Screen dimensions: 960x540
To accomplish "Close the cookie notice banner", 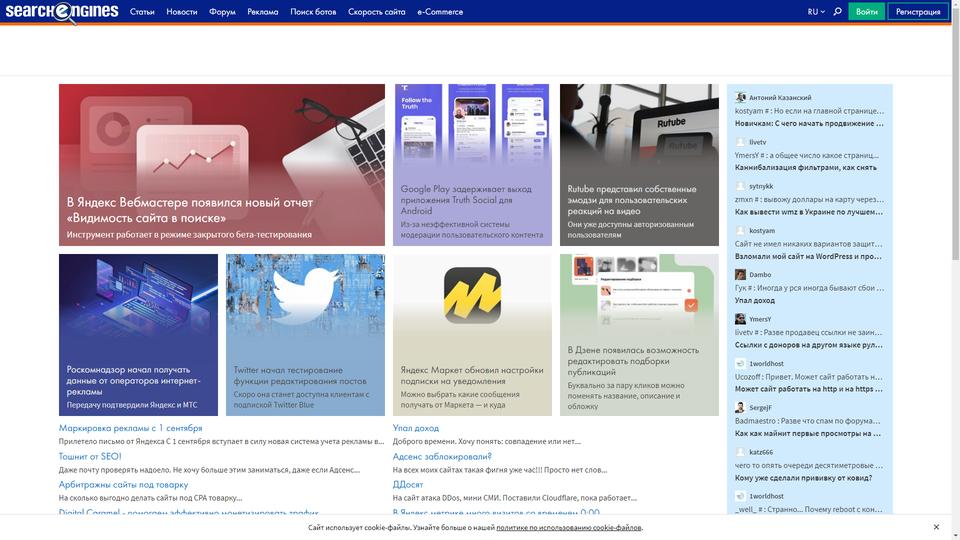I will click(x=936, y=527).
